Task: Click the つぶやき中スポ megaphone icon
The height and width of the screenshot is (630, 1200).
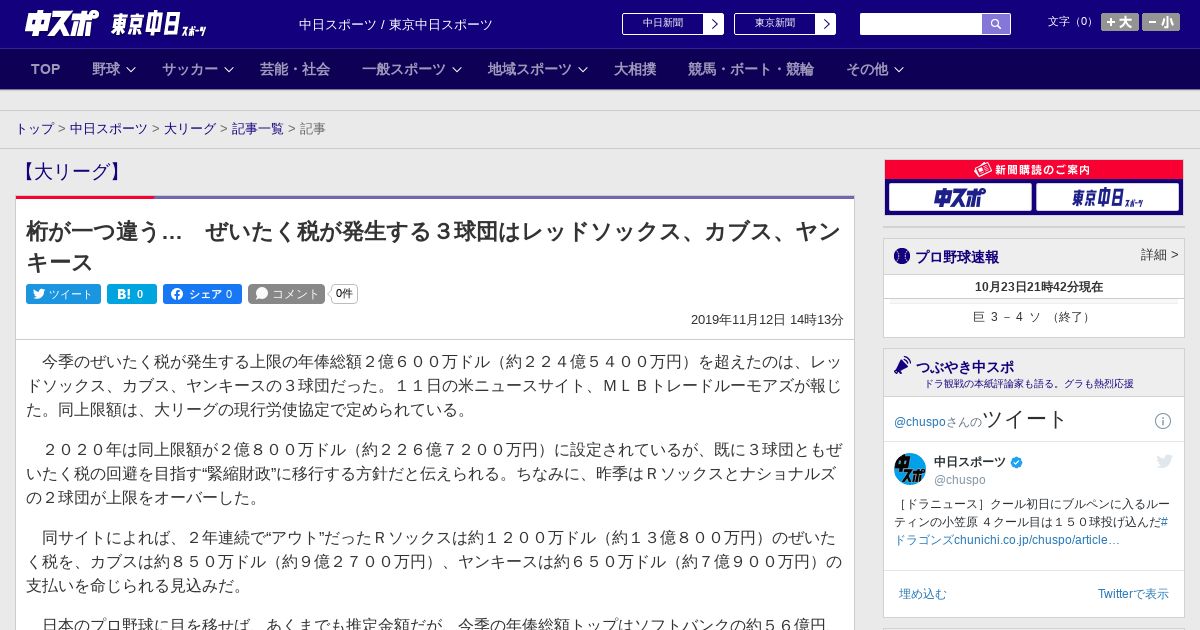Action: coord(902,366)
